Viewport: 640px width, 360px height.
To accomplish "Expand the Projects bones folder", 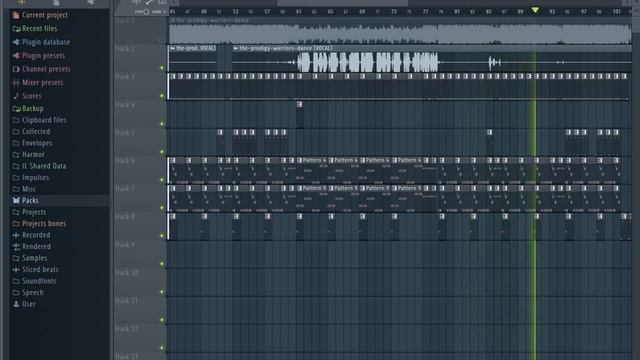I will coord(39,223).
